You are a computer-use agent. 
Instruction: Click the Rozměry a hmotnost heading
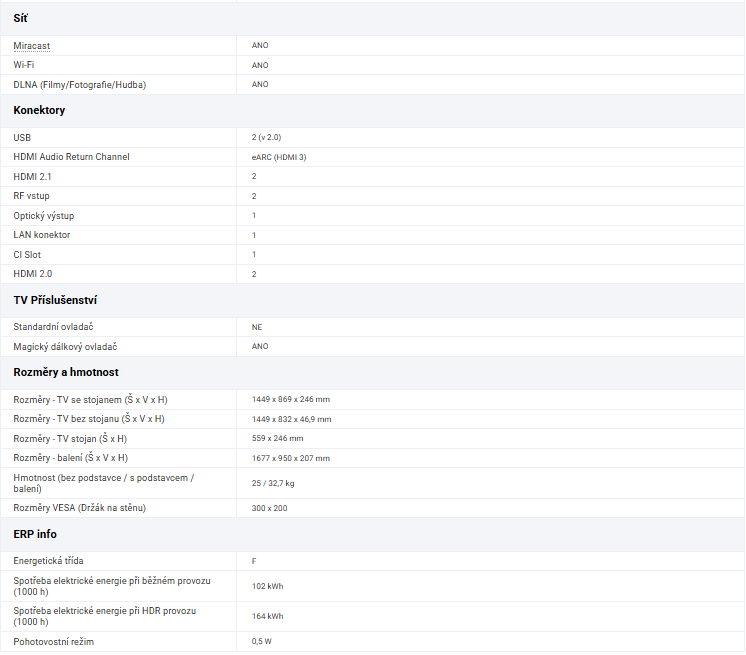coord(66,372)
